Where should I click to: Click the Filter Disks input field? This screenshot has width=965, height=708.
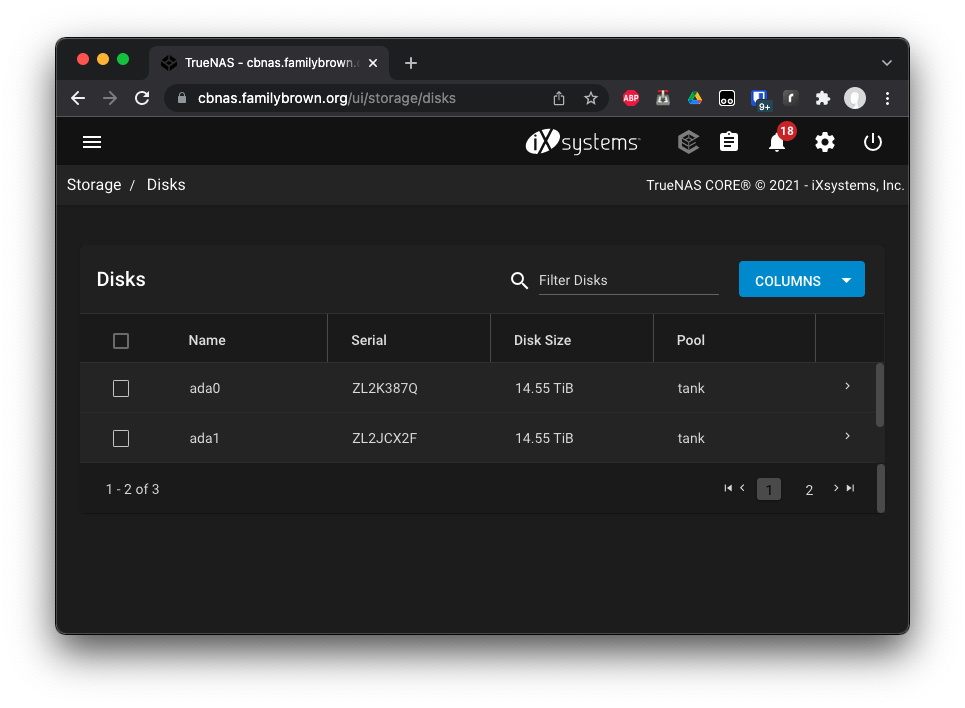pos(628,280)
